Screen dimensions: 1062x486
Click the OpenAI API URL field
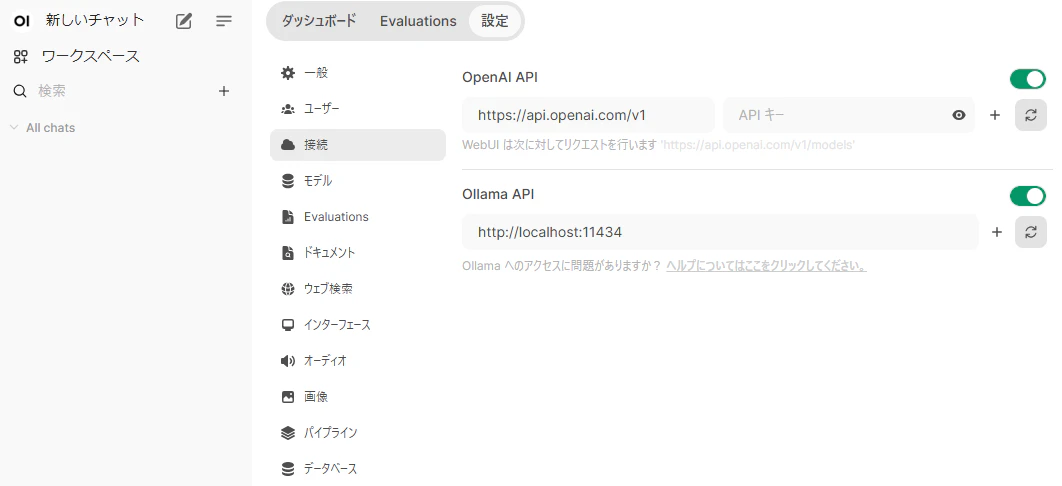588,115
